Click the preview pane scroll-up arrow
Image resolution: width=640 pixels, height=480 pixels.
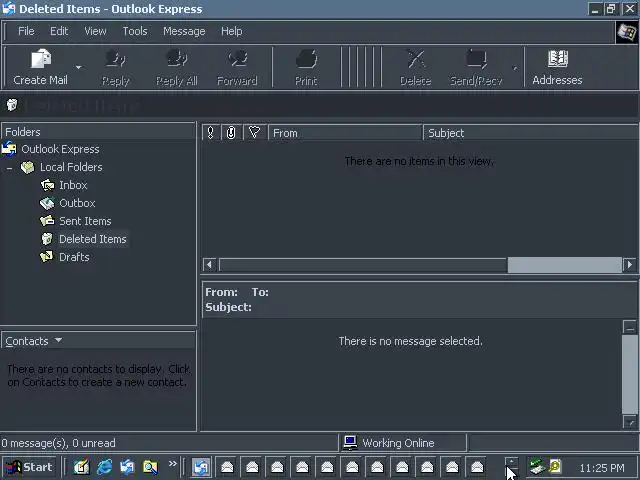pyautogui.click(x=630, y=327)
